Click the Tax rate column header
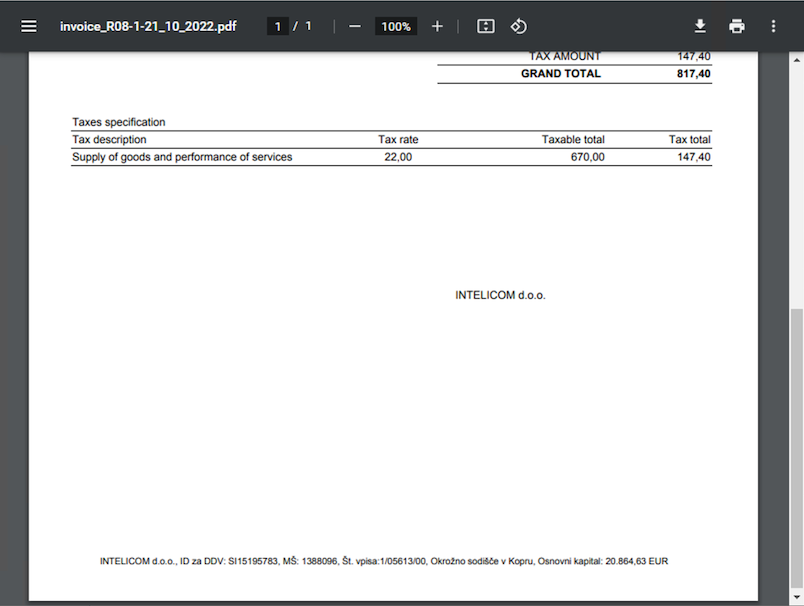The image size is (804, 606). tap(398, 139)
